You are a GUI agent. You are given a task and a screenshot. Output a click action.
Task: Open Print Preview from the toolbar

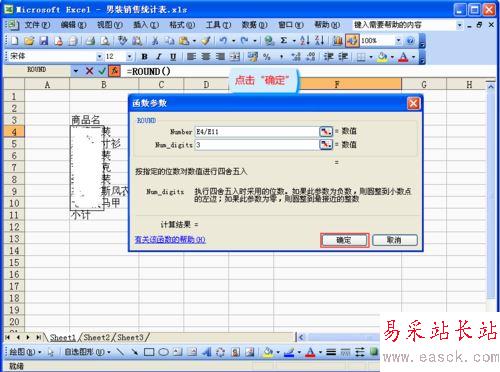[105, 41]
